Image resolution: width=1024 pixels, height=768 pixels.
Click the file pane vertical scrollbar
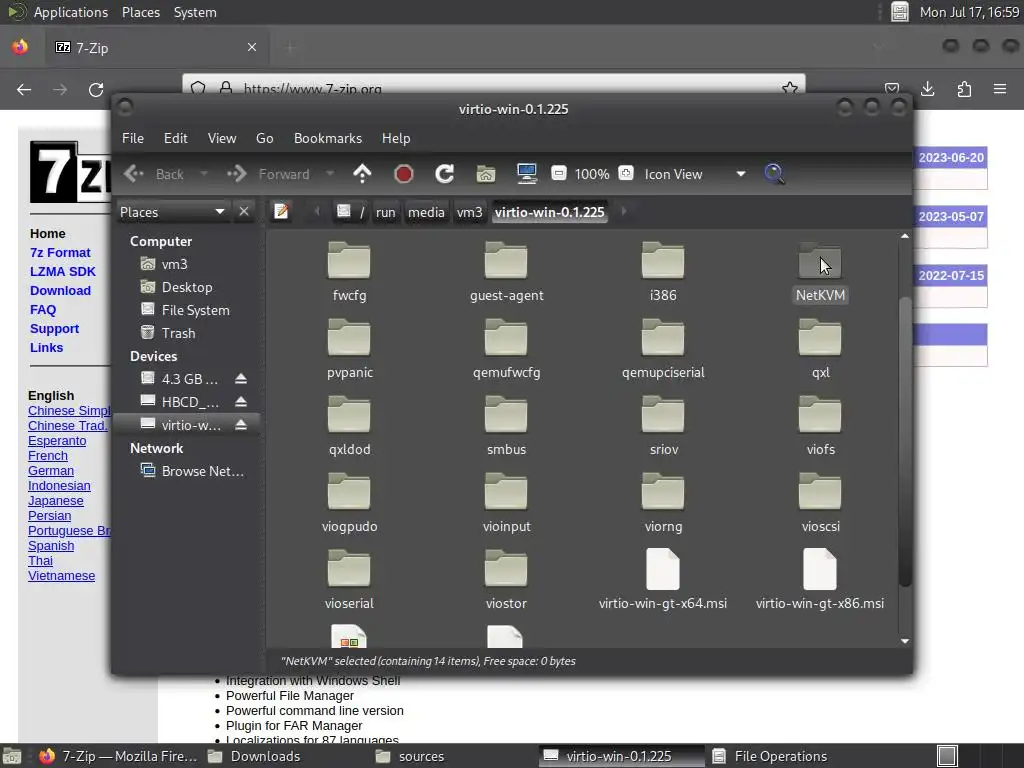[x=904, y=441]
